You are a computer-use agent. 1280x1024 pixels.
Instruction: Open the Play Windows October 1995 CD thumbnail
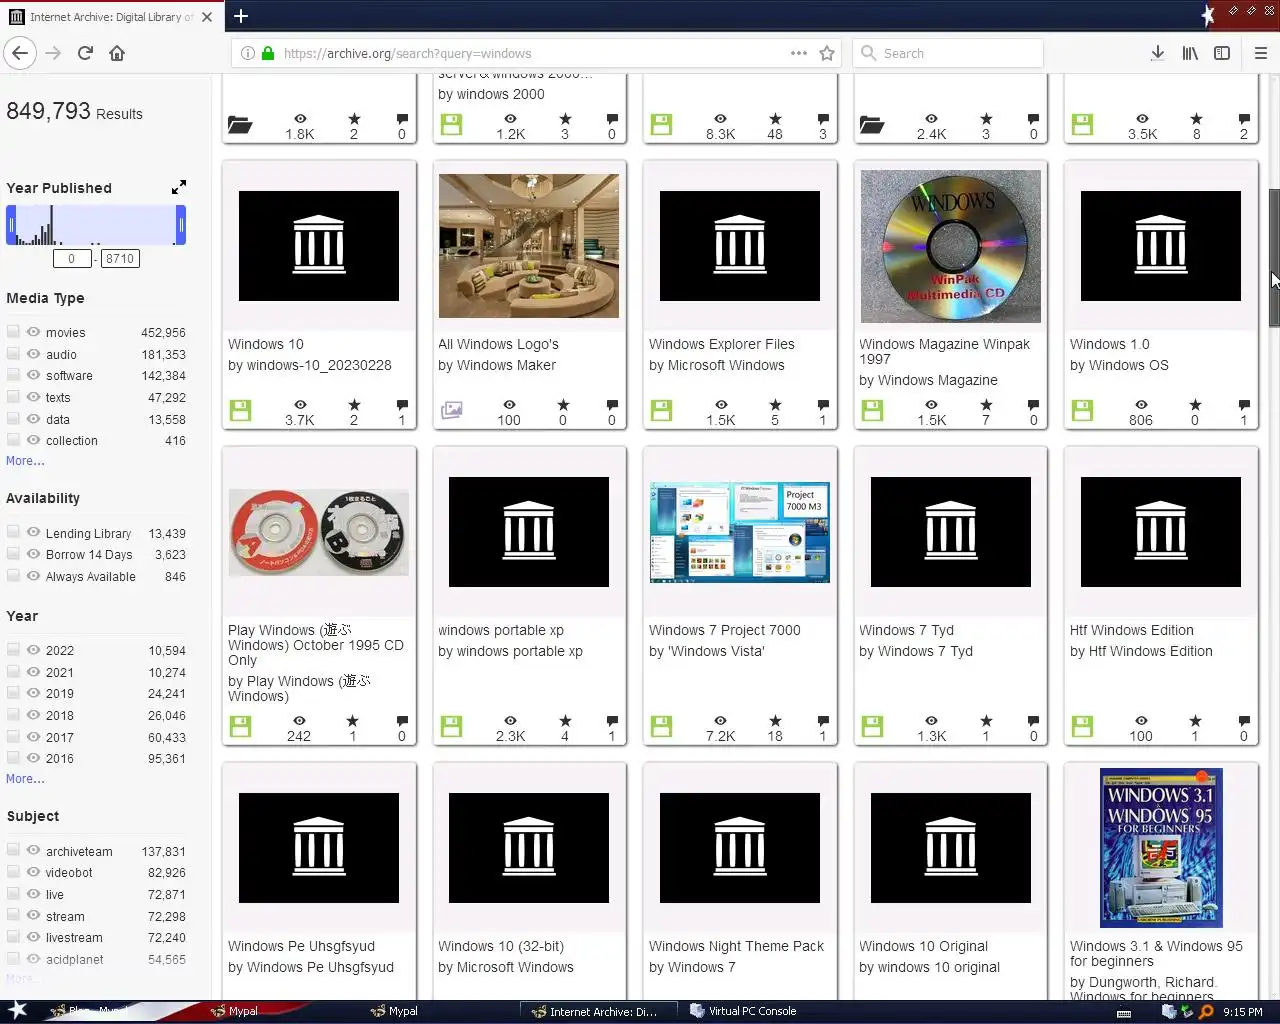point(319,532)
